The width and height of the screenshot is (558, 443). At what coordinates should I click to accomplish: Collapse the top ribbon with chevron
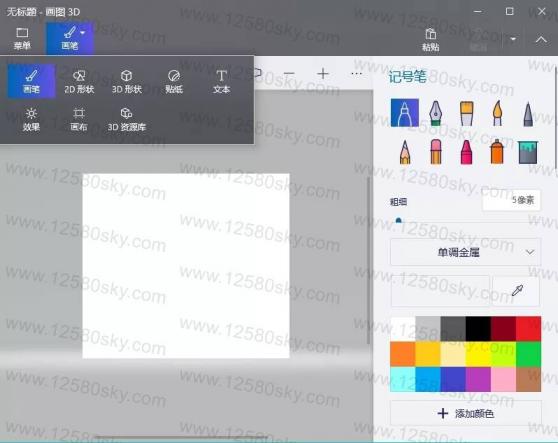coord(541,39)
